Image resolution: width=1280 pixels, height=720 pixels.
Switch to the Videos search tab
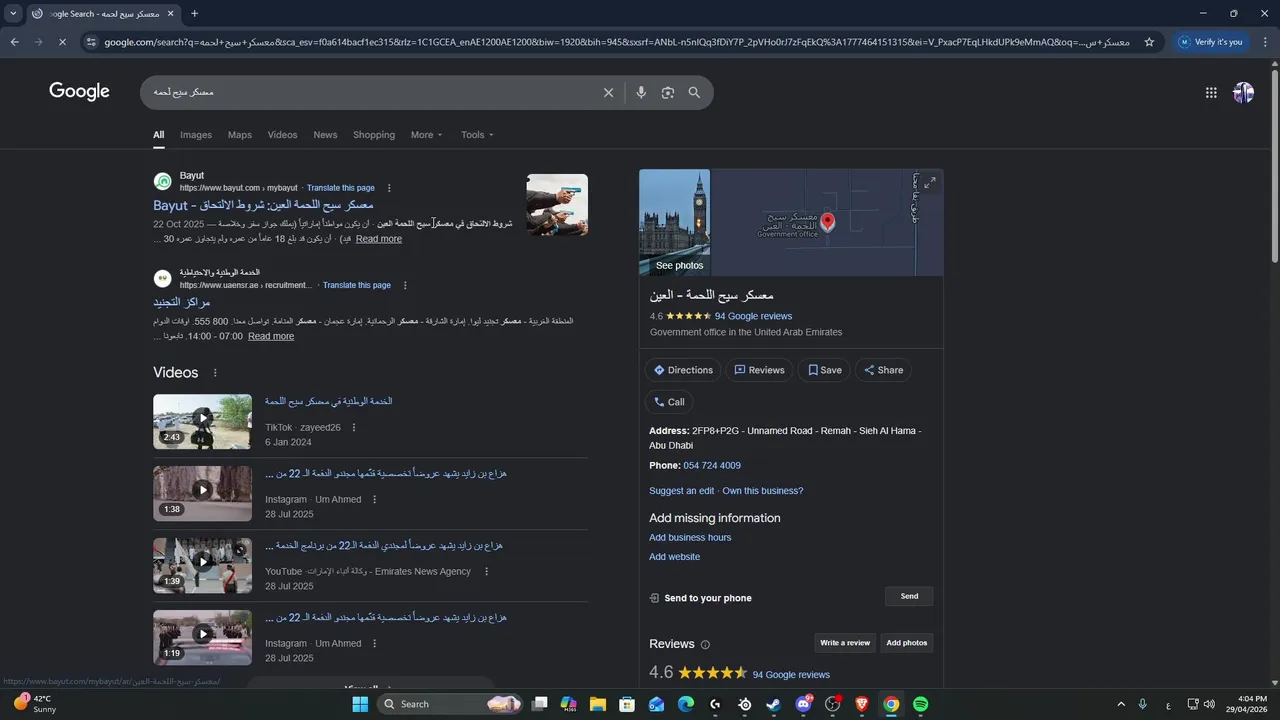(282, 135)
